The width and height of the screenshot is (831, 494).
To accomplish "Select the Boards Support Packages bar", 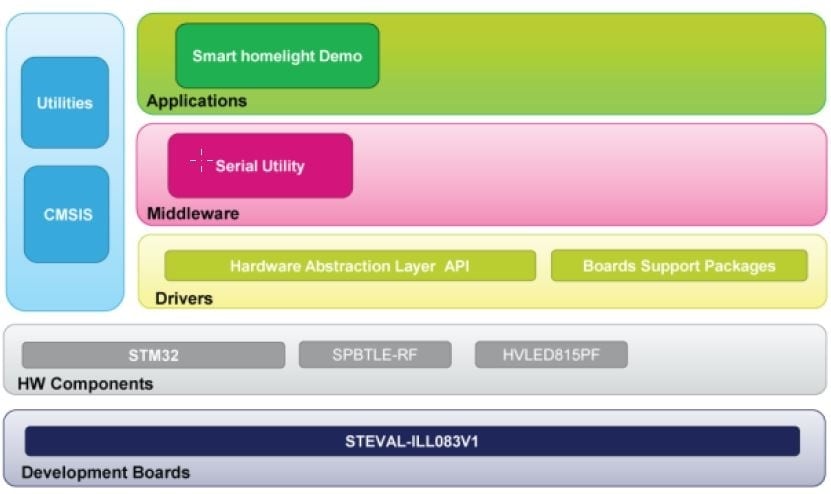I will pos(678,266).
